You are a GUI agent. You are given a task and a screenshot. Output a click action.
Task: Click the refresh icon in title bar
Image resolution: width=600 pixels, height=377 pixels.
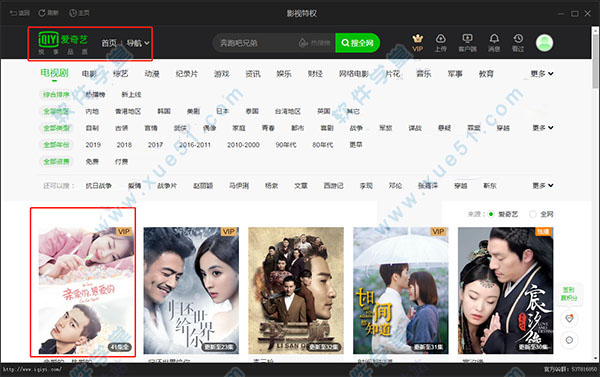coord(42,13)
